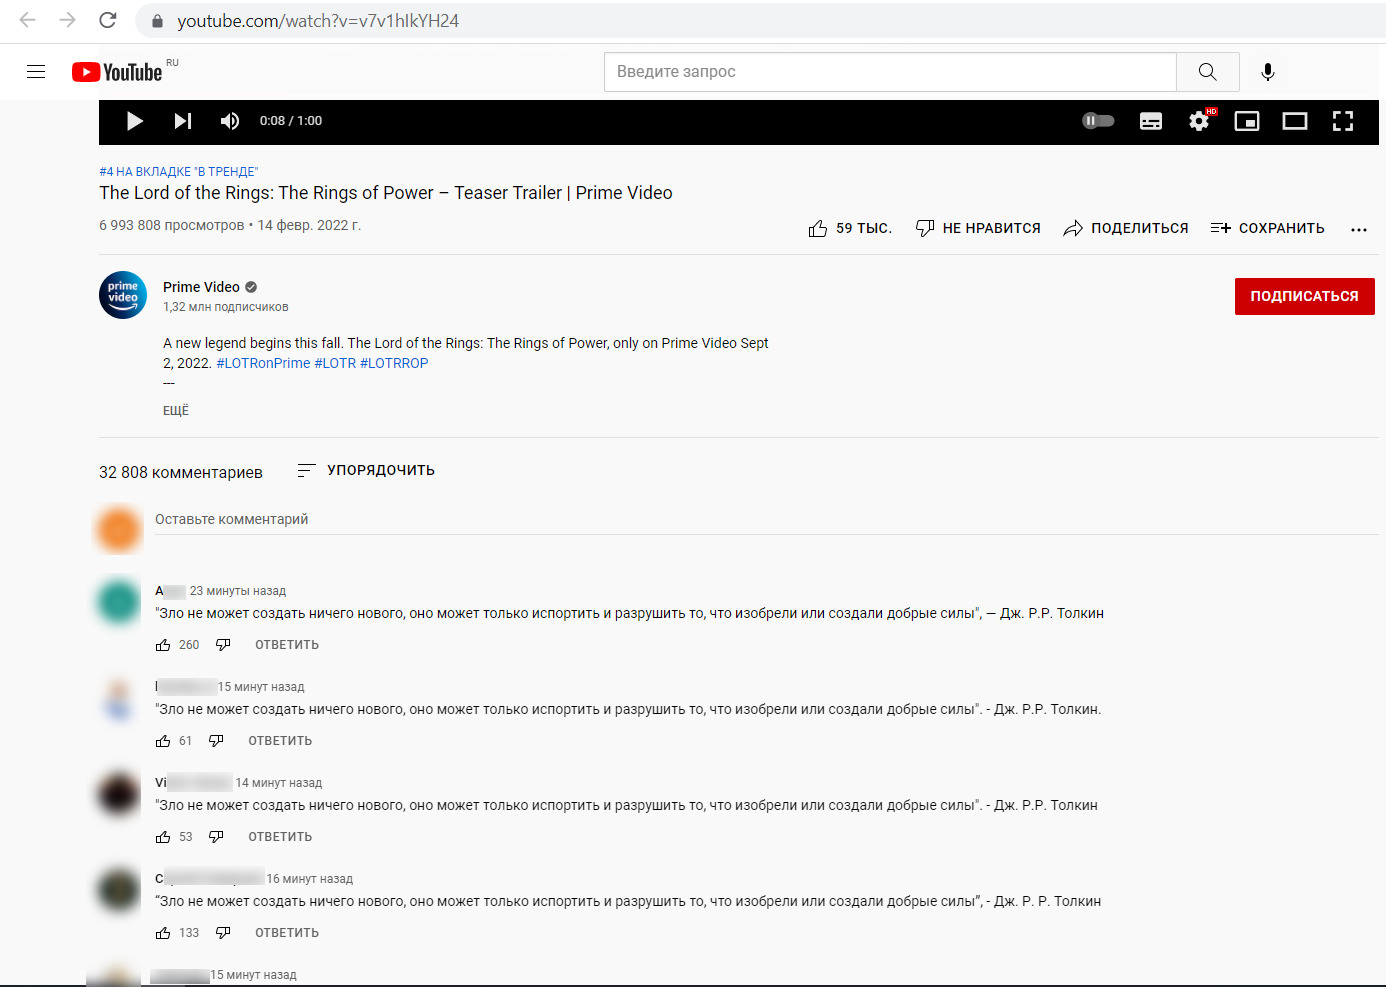Enable theater mode in the player
The width and height of the screenshot is (1386, 987).
1295,121
